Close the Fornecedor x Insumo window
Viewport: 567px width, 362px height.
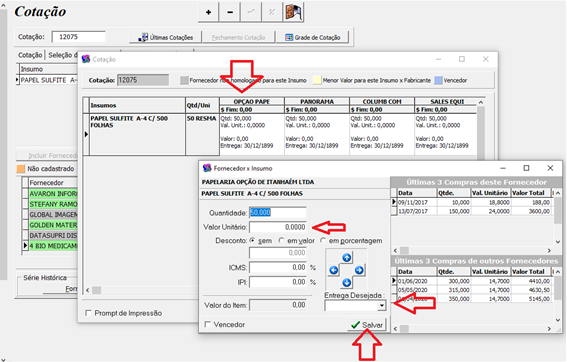tap(550, 168)
